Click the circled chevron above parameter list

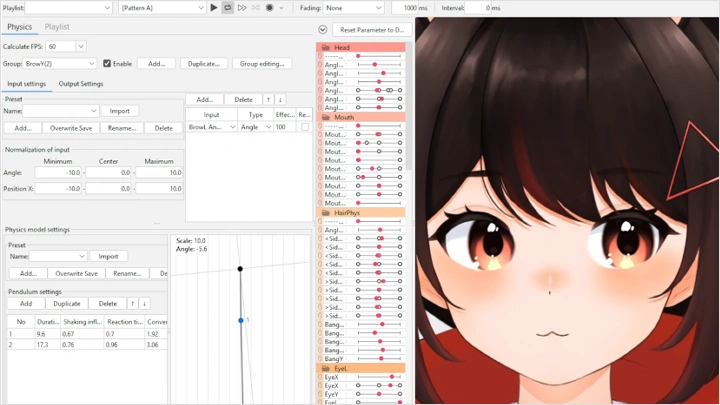click(323, 30)
